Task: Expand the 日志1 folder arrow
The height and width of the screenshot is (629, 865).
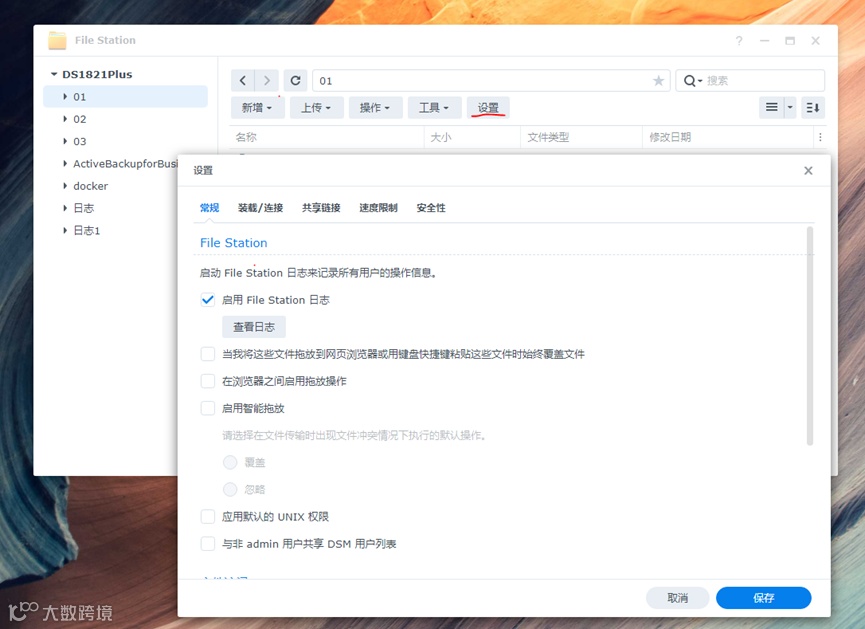Action: pos(65,230)
